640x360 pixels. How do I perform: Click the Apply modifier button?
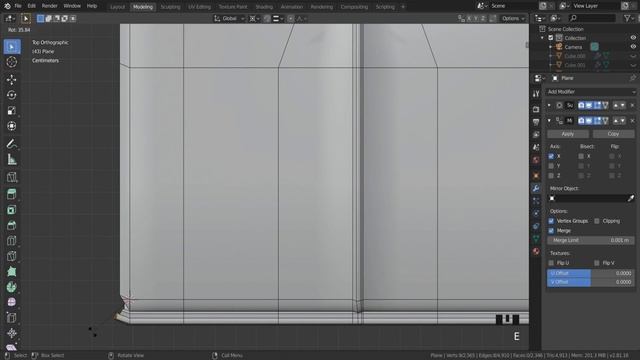(568, 134)
